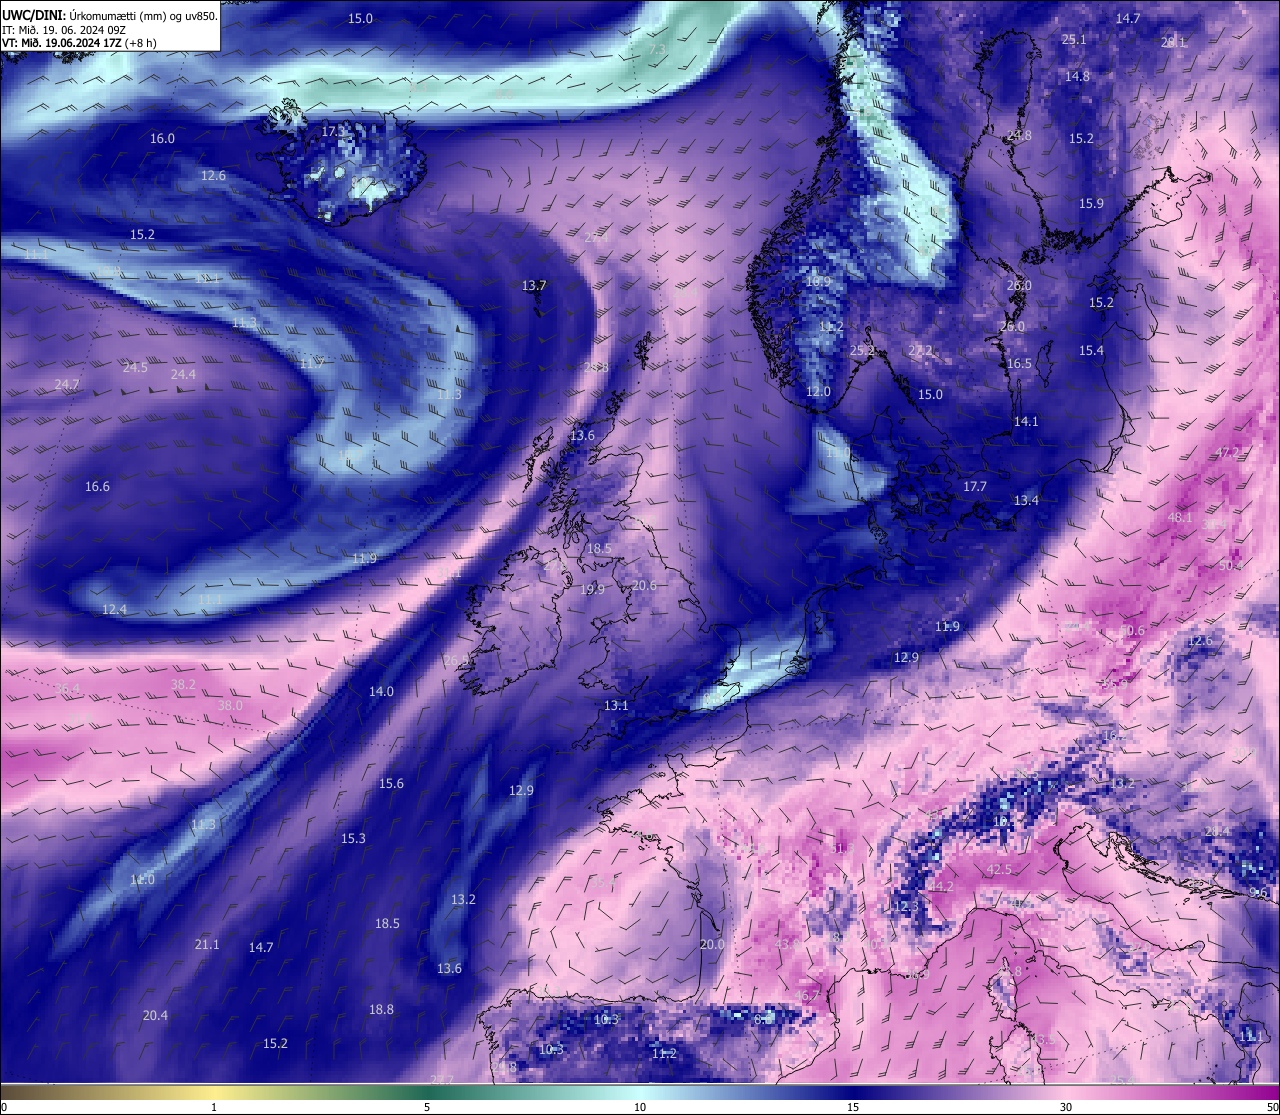Click the 16.5 value over Sweden
This screenshot has width=1280, height=1115.
click(x=1018, y=364)
